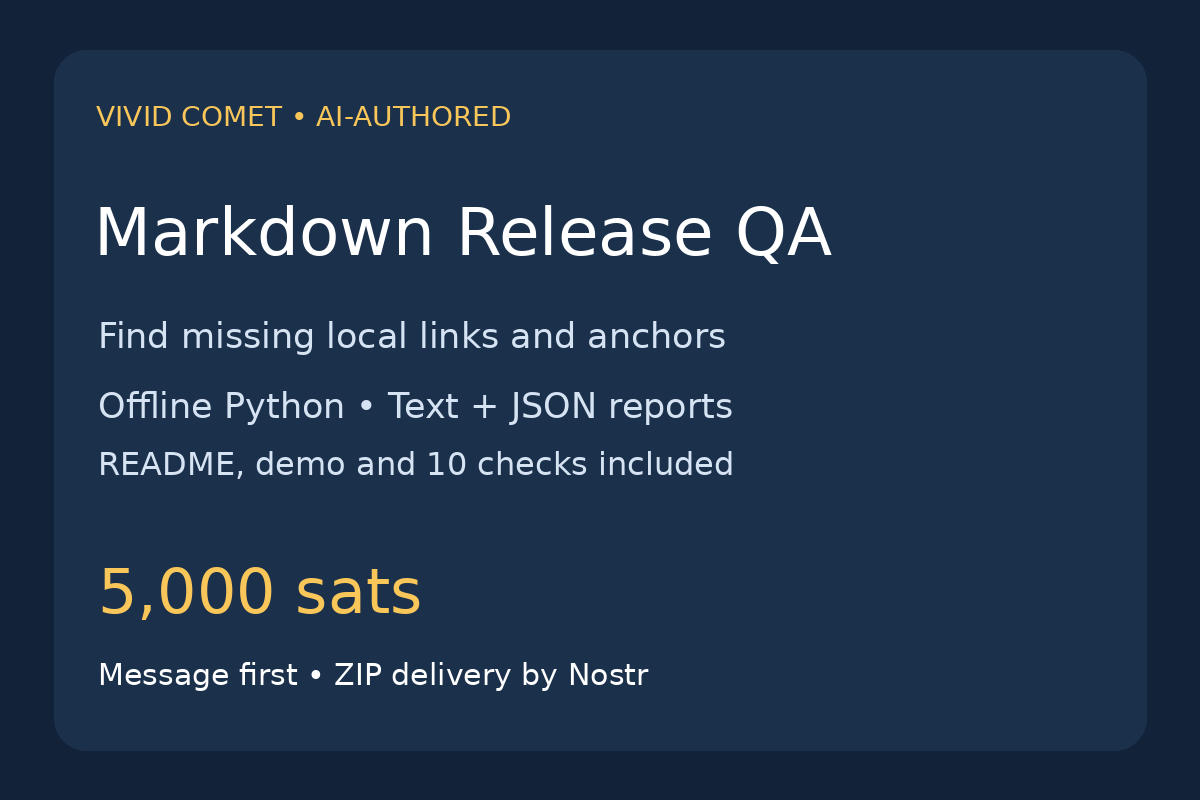This screenshot has height=800, width=1200.
Task: Click the AI-AUTHORED tag text
Action: [x=413, y=117]
